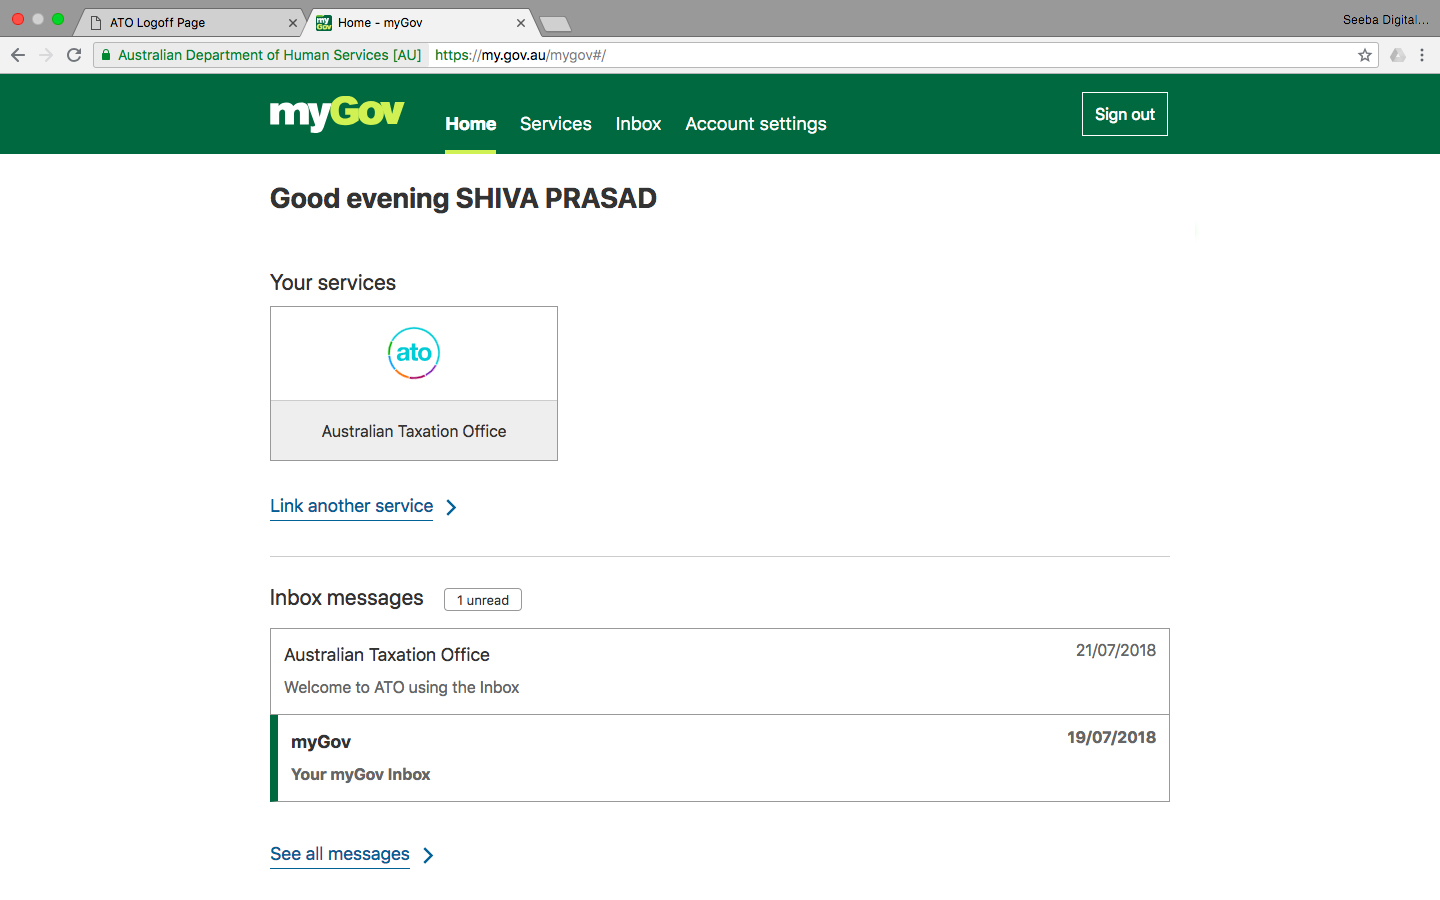Click the chevron next to See all messages

coord(428,855)
